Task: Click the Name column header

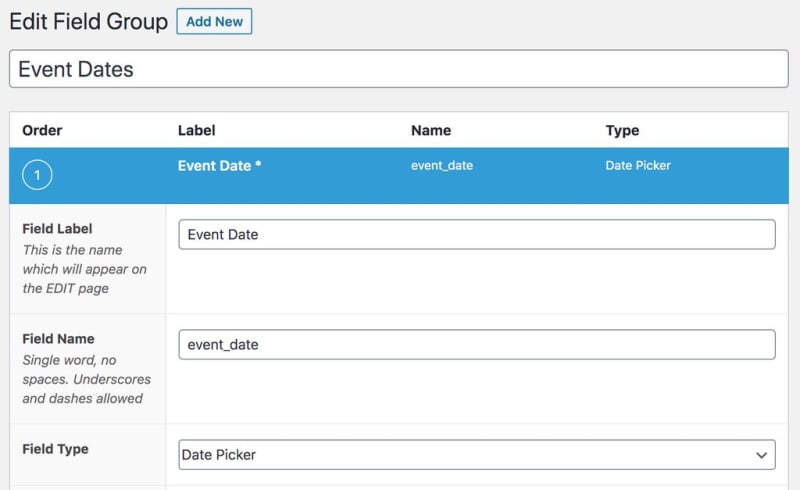Action: click(431, 131)
